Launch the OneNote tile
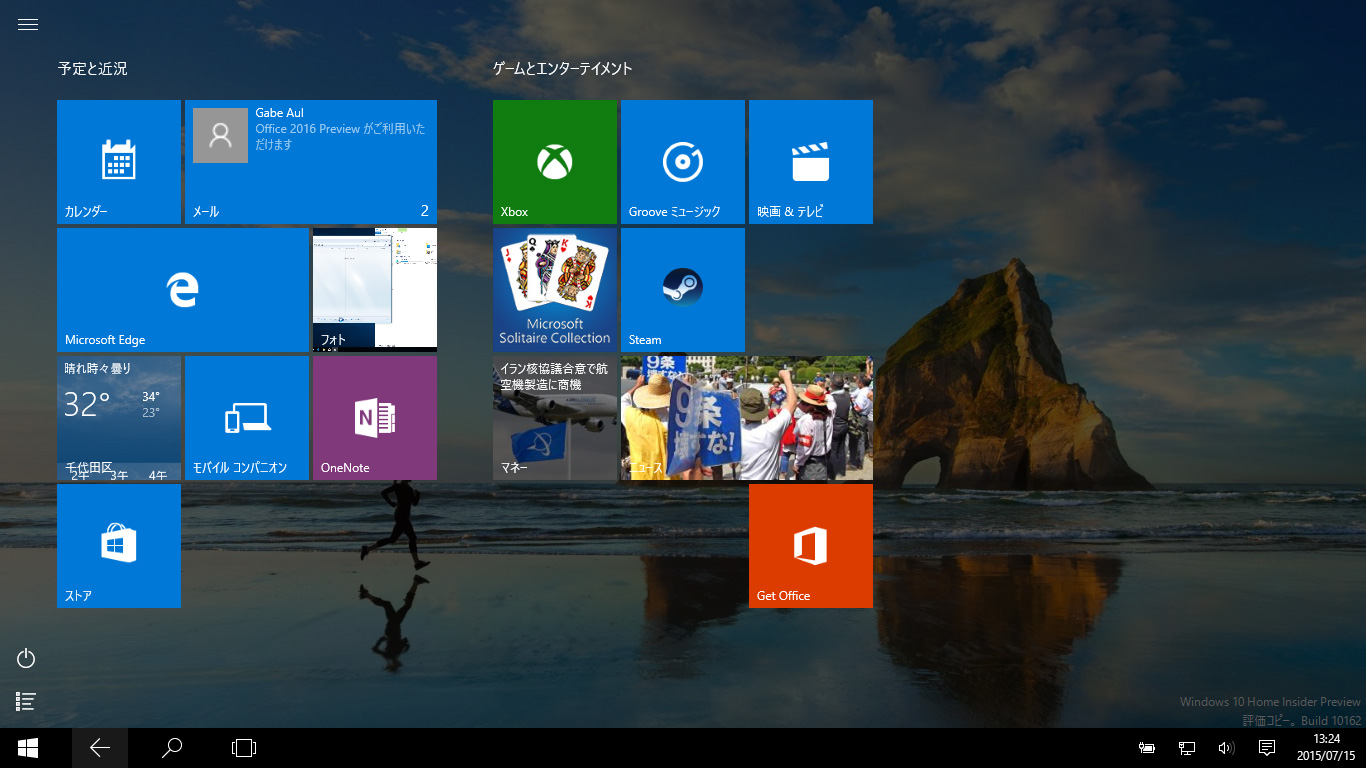 point(374,417)
